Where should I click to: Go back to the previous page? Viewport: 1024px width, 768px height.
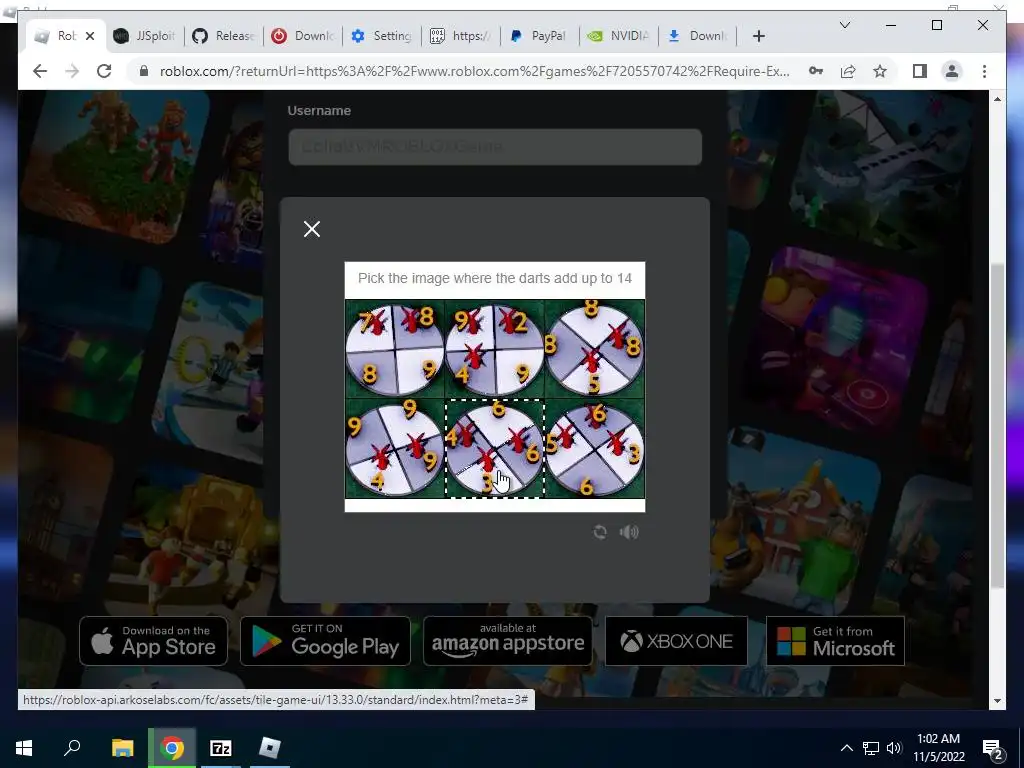[x=40, y=71]
